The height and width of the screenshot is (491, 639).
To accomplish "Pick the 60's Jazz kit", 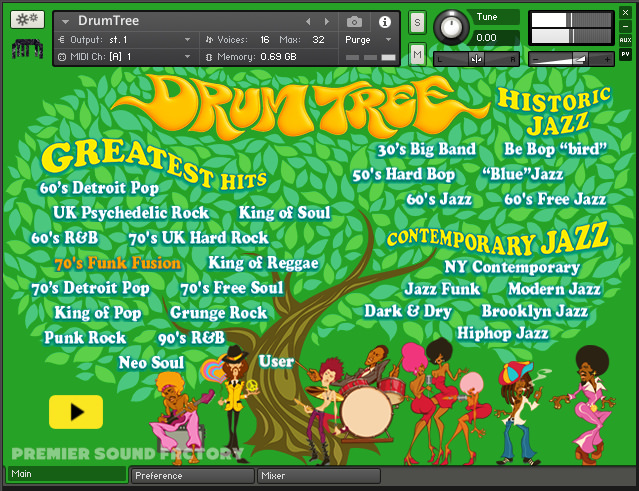I will click(x=439, y=200).
